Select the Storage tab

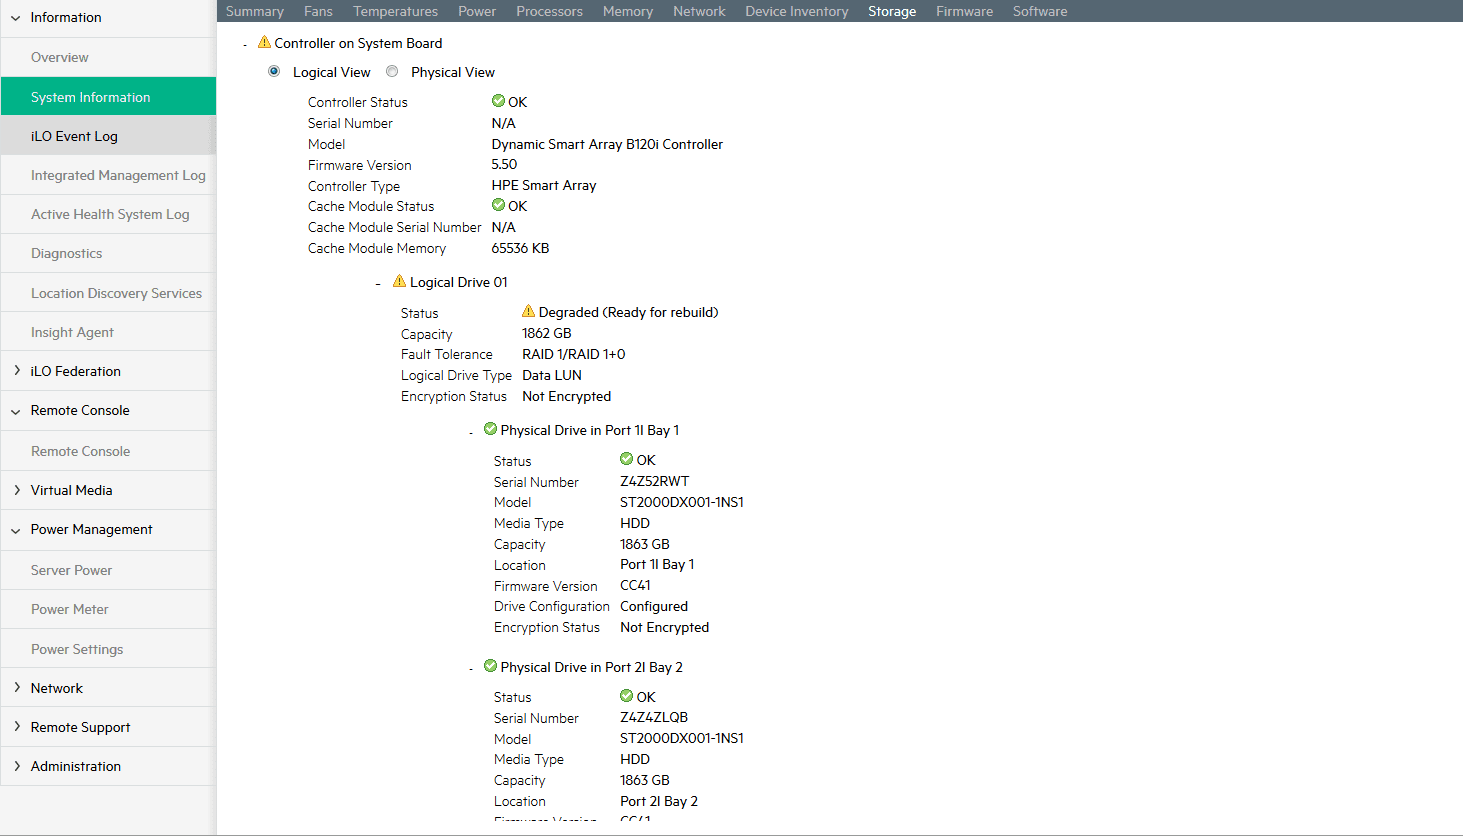pyautogui.click(x=892, y=11)
